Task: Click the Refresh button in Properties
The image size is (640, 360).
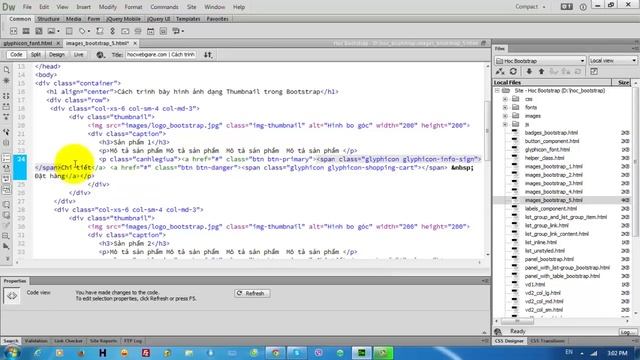Action: point(252,293)
